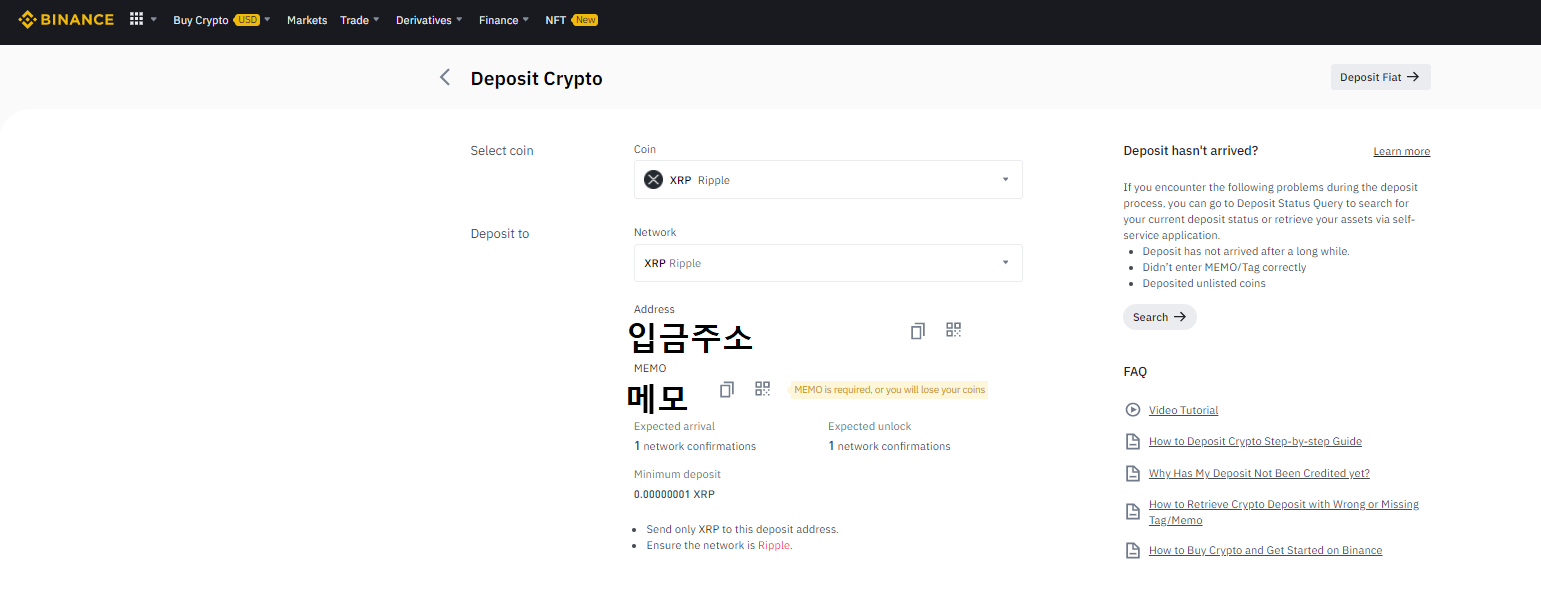Open Retrieve Crypto Deposit with Wrong Memo link
This screenshot has width=1541, height=607.
point(1284,512)
